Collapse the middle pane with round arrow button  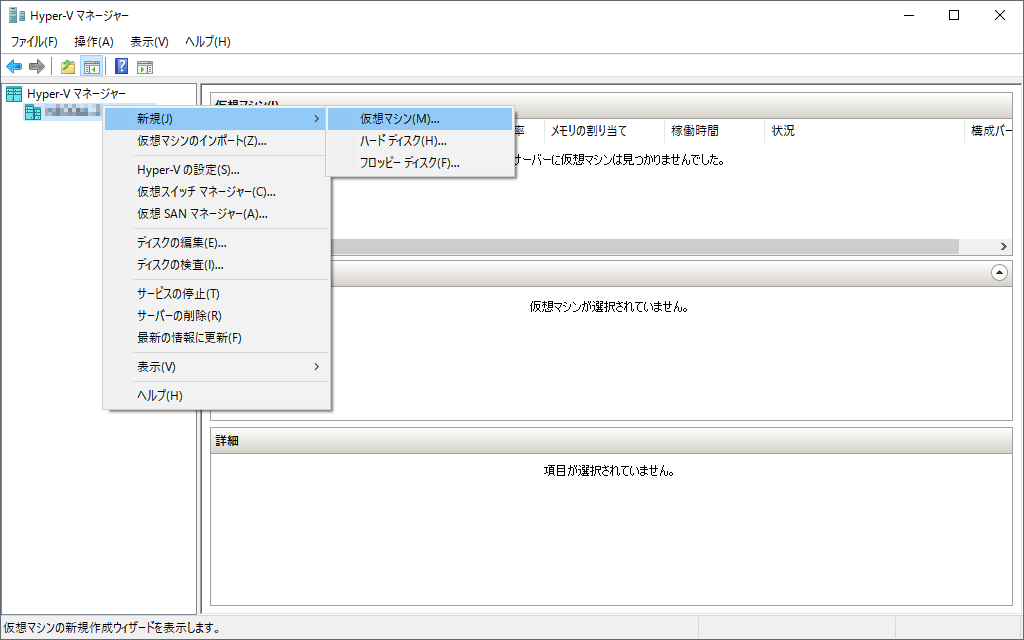pyautogui.click(x=999, y=273)
